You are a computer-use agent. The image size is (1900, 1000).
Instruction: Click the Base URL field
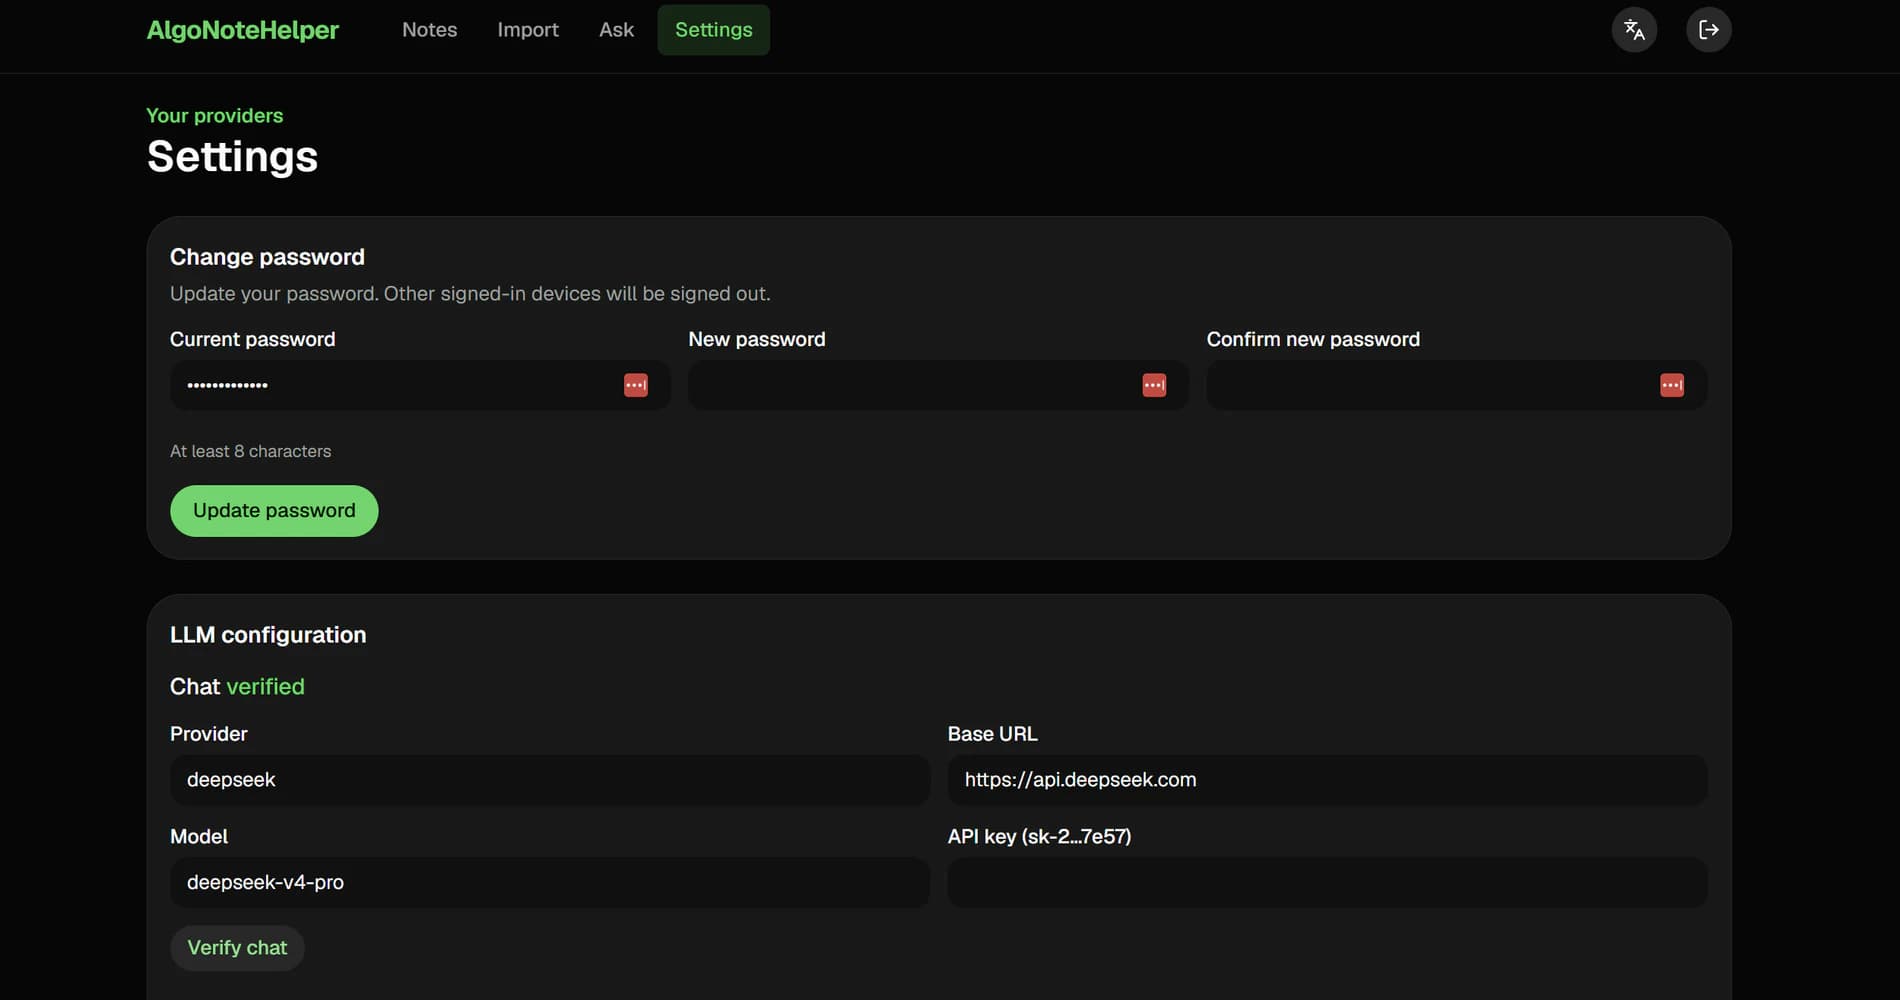(1327, 780)
